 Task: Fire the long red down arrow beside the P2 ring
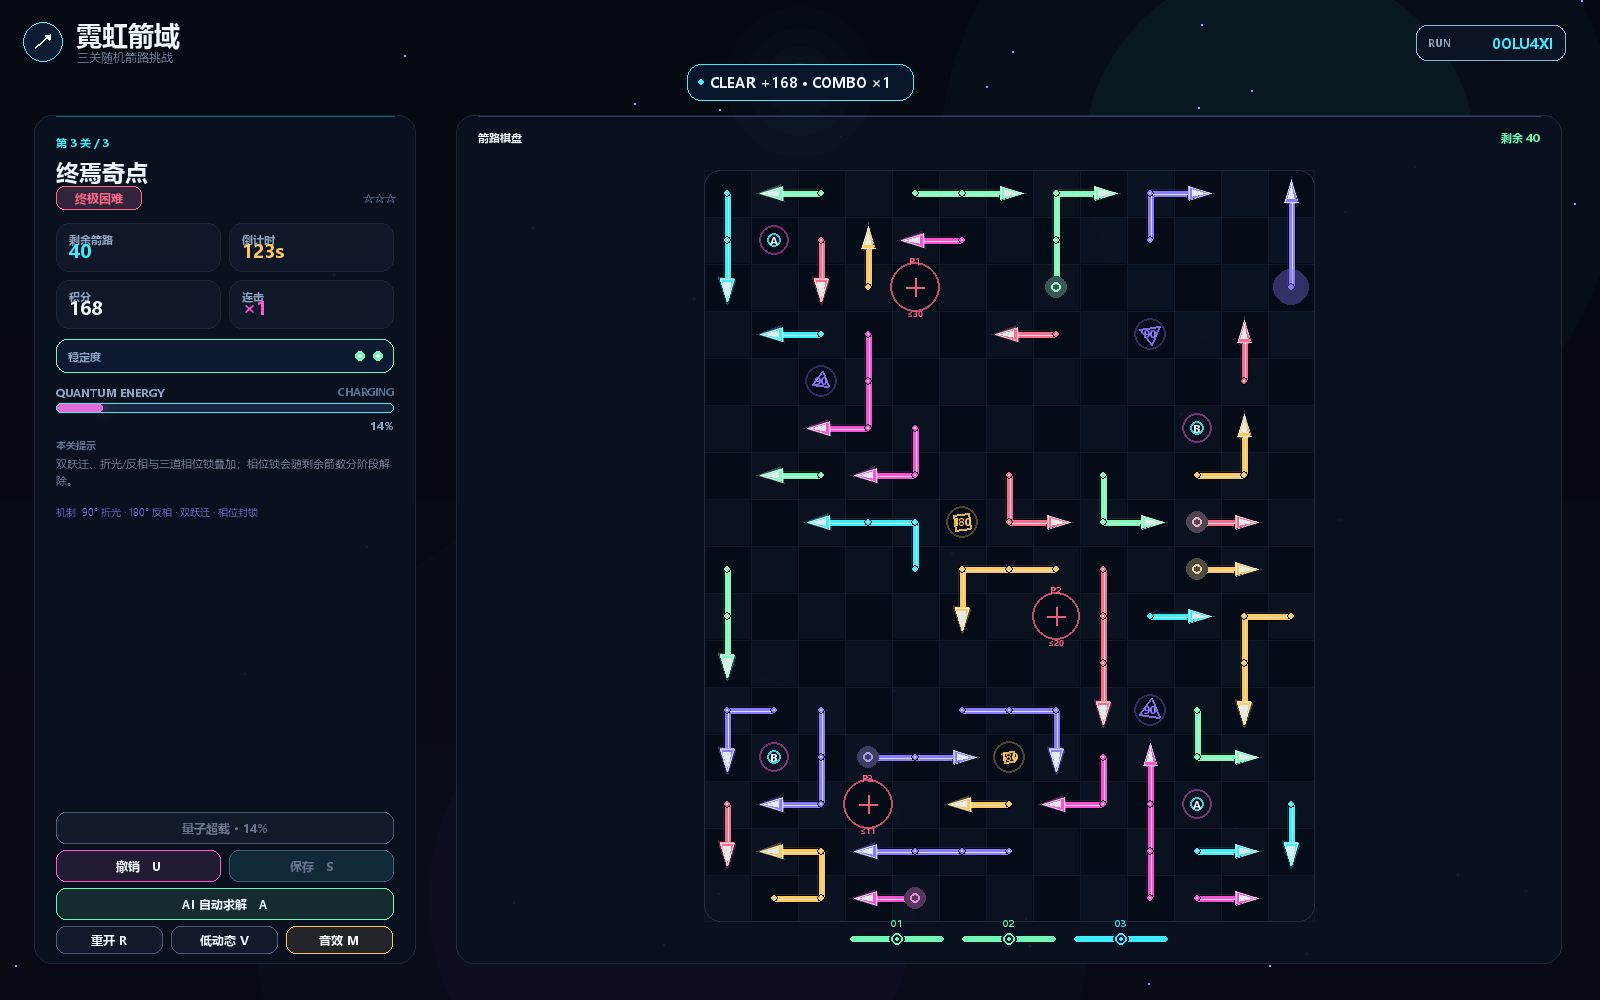tap(1103, 645)
